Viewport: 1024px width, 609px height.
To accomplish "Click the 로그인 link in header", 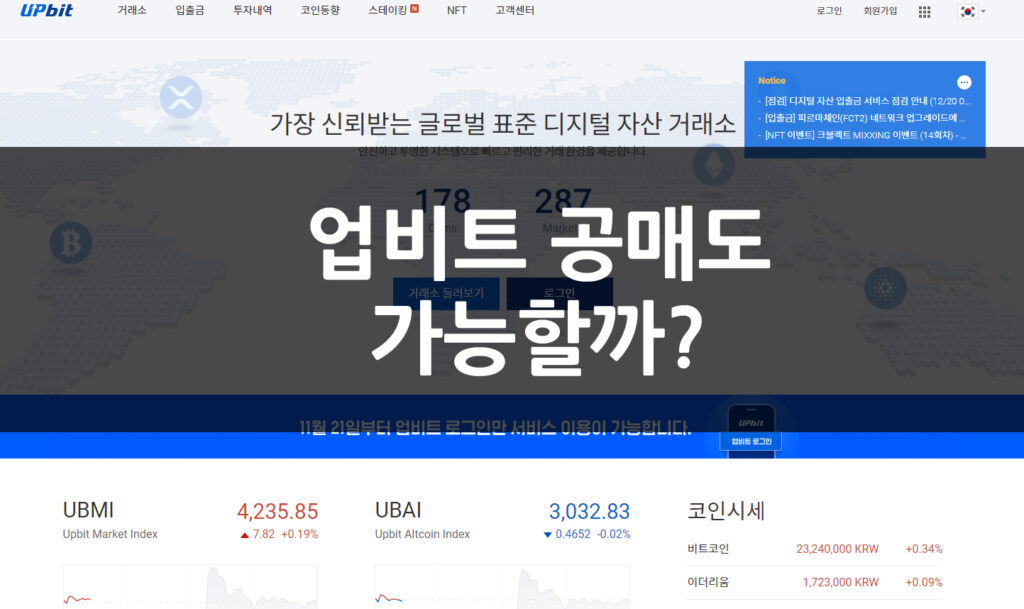I will point(829,11).
